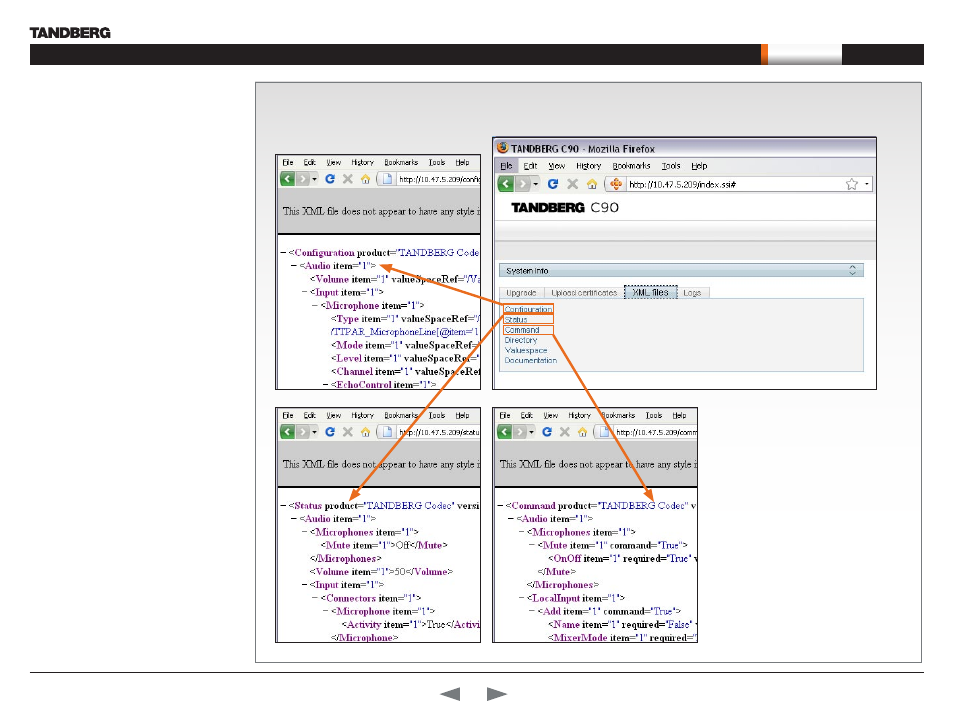Collapse the EchoControl XML node
The width and height of the screenshot is (954, 717).
(326, 385)
